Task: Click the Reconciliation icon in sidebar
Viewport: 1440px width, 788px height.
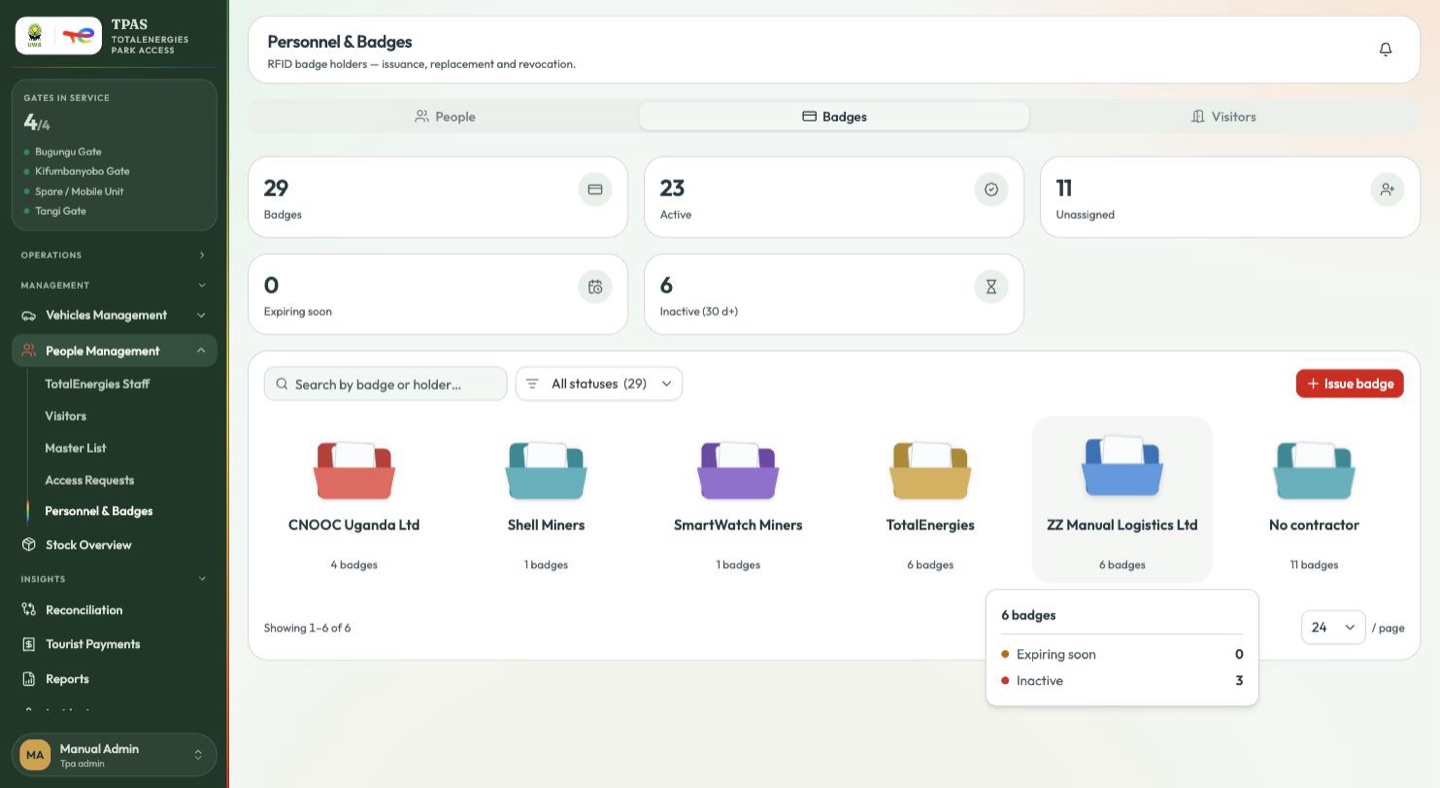Action: click(x=29, y=610)
